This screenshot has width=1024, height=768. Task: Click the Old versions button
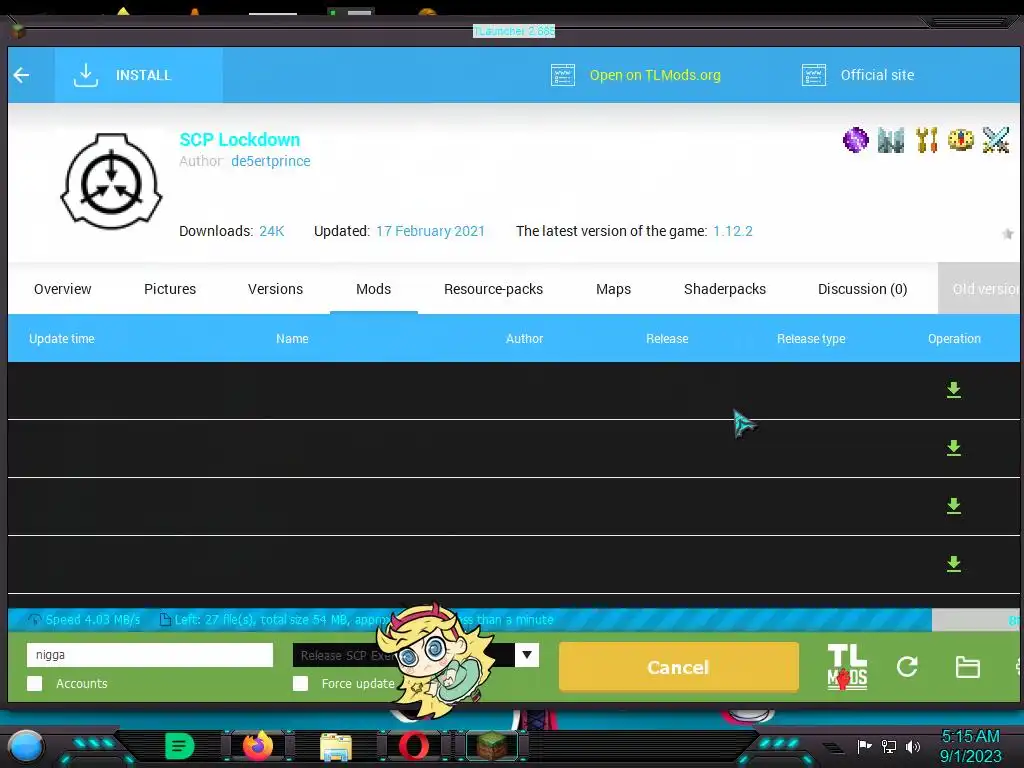(x=979, y=289)
